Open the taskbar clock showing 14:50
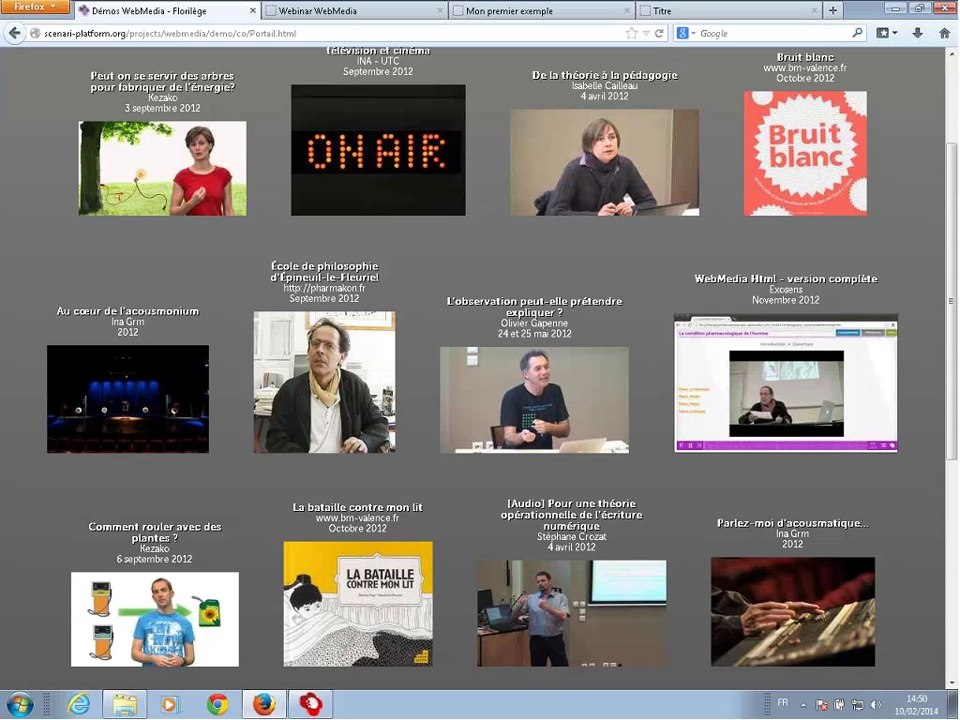 tap(917, 705)
